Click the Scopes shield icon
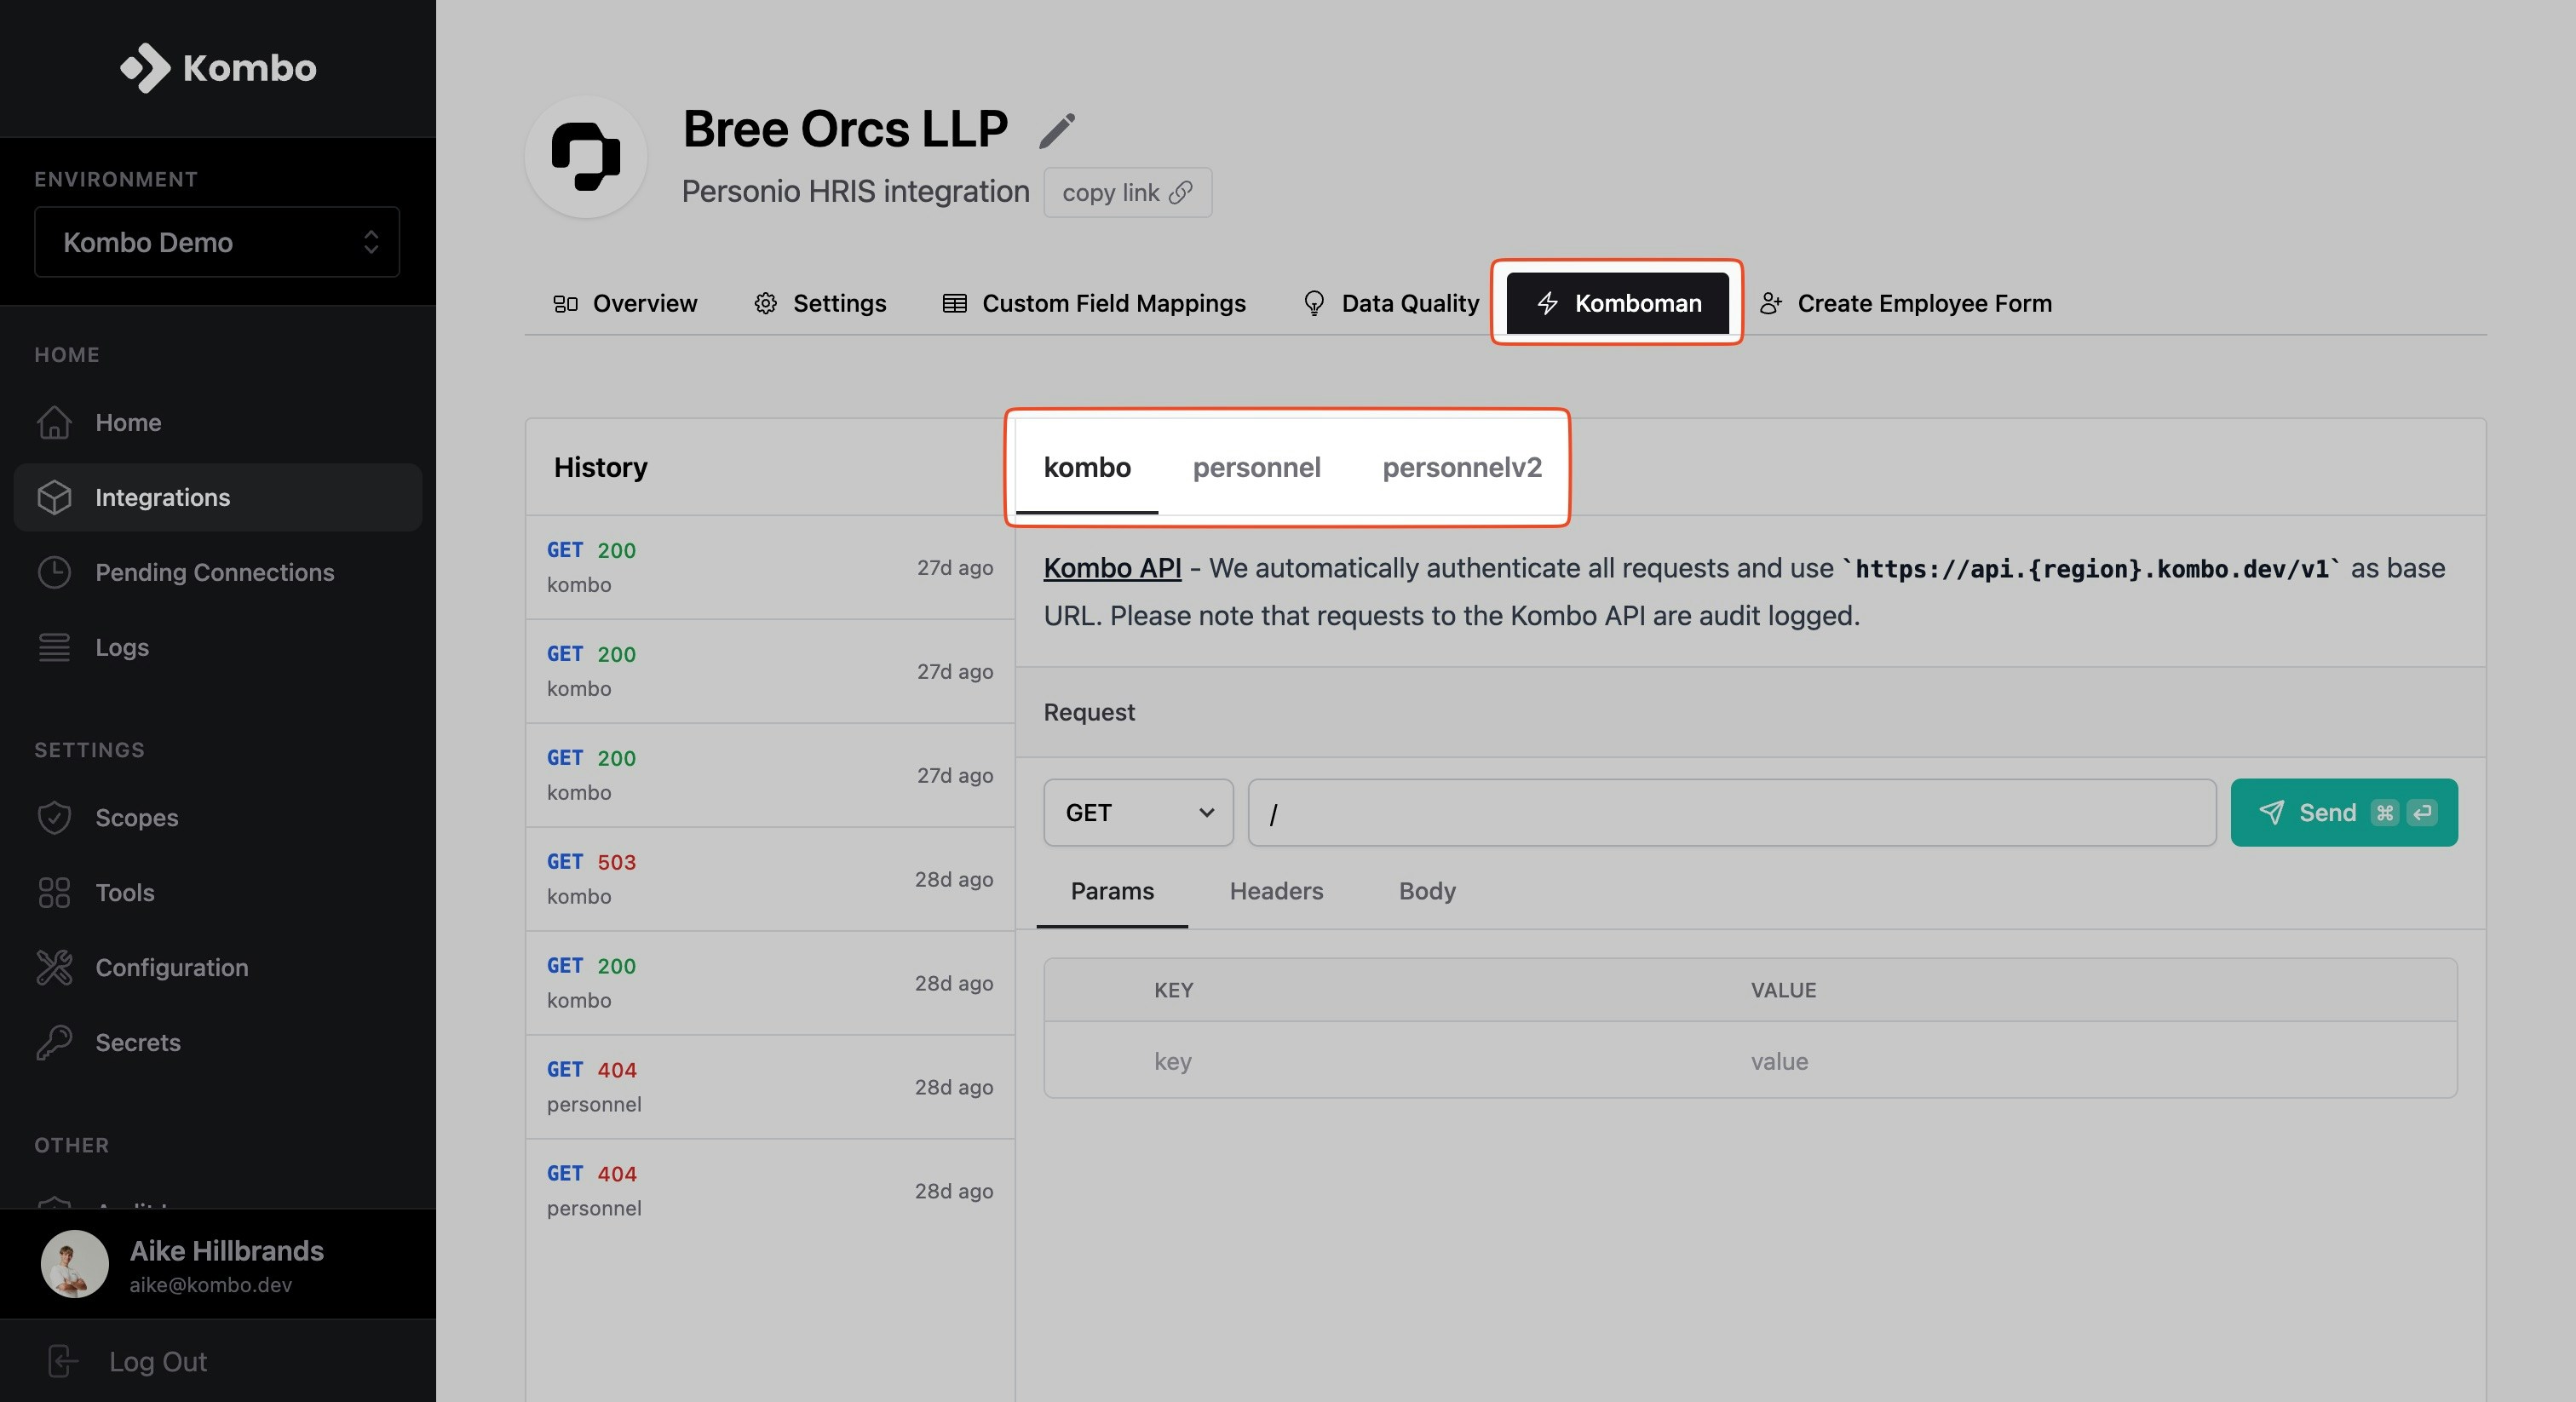The image size is (2576, 1402). (54, 817)
